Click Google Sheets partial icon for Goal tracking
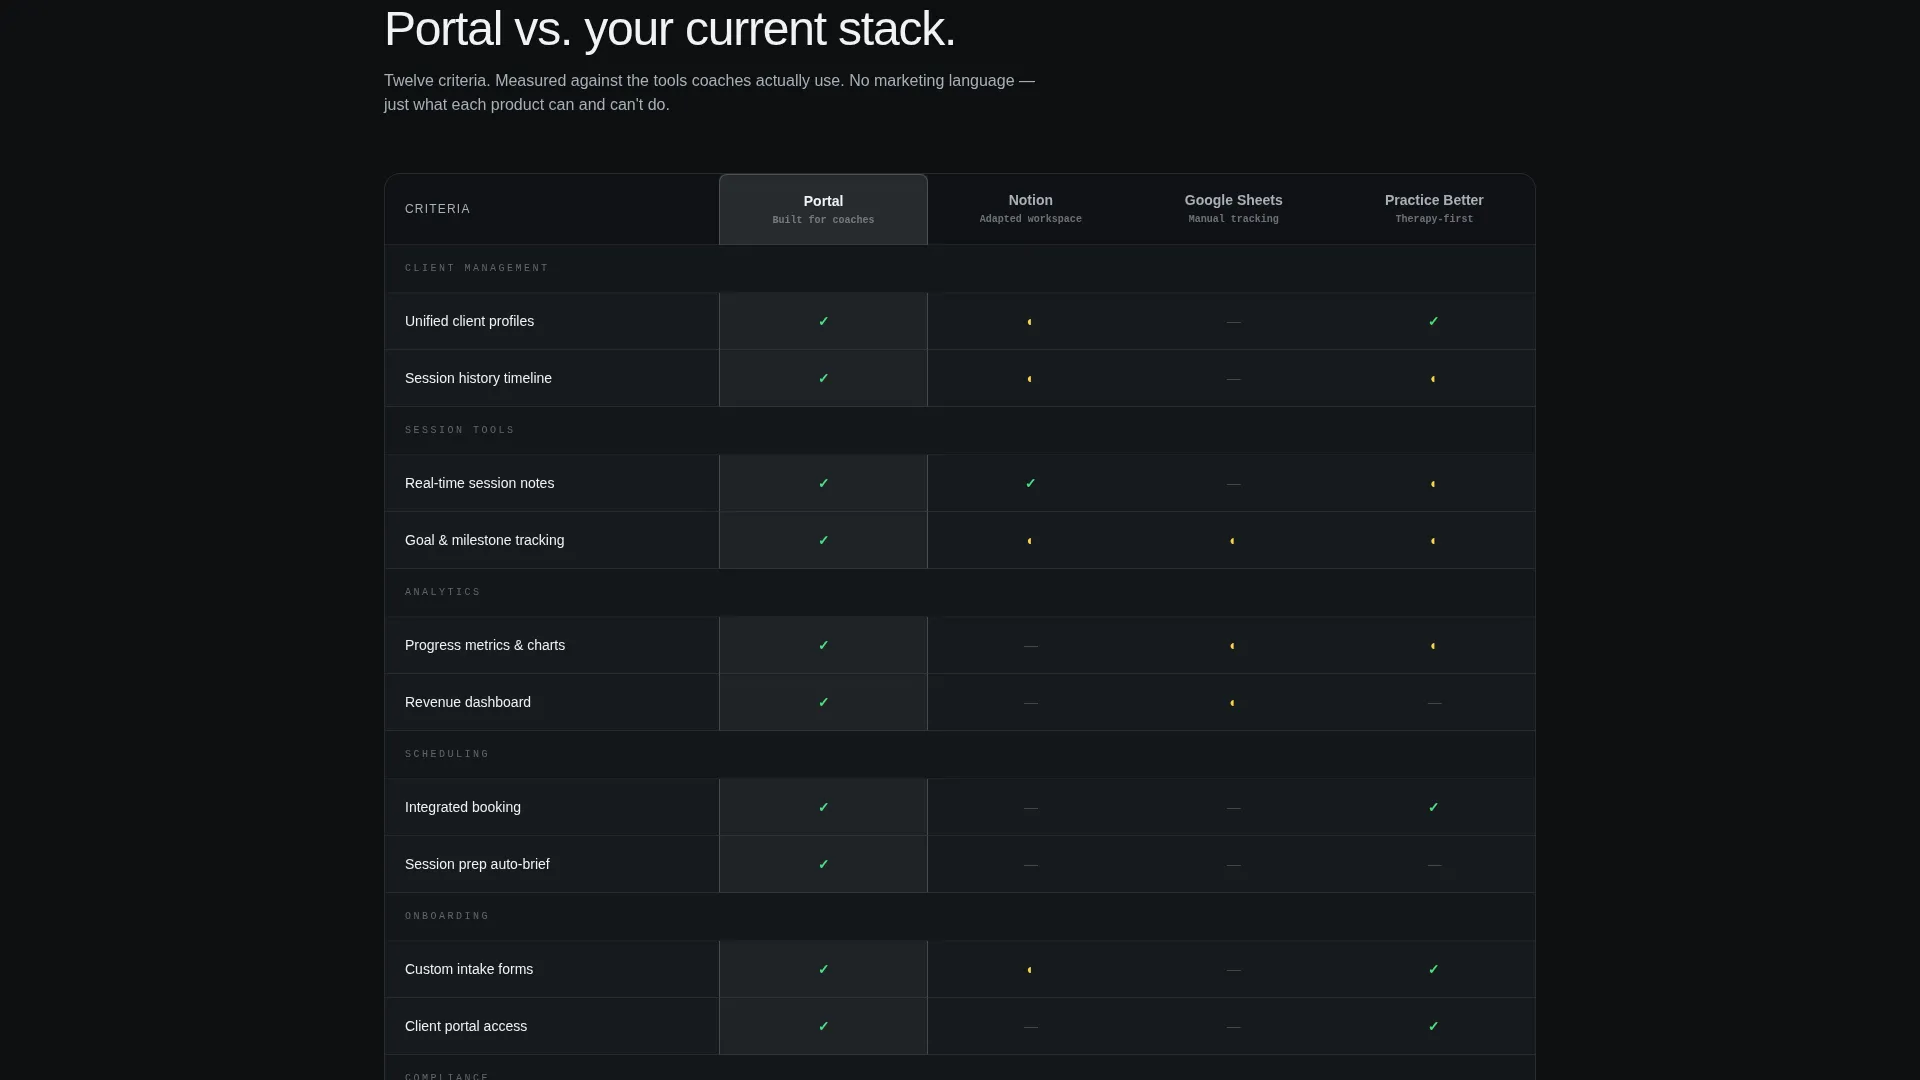Viewport: 1920px width, 1080px height. coord(1233,541)
